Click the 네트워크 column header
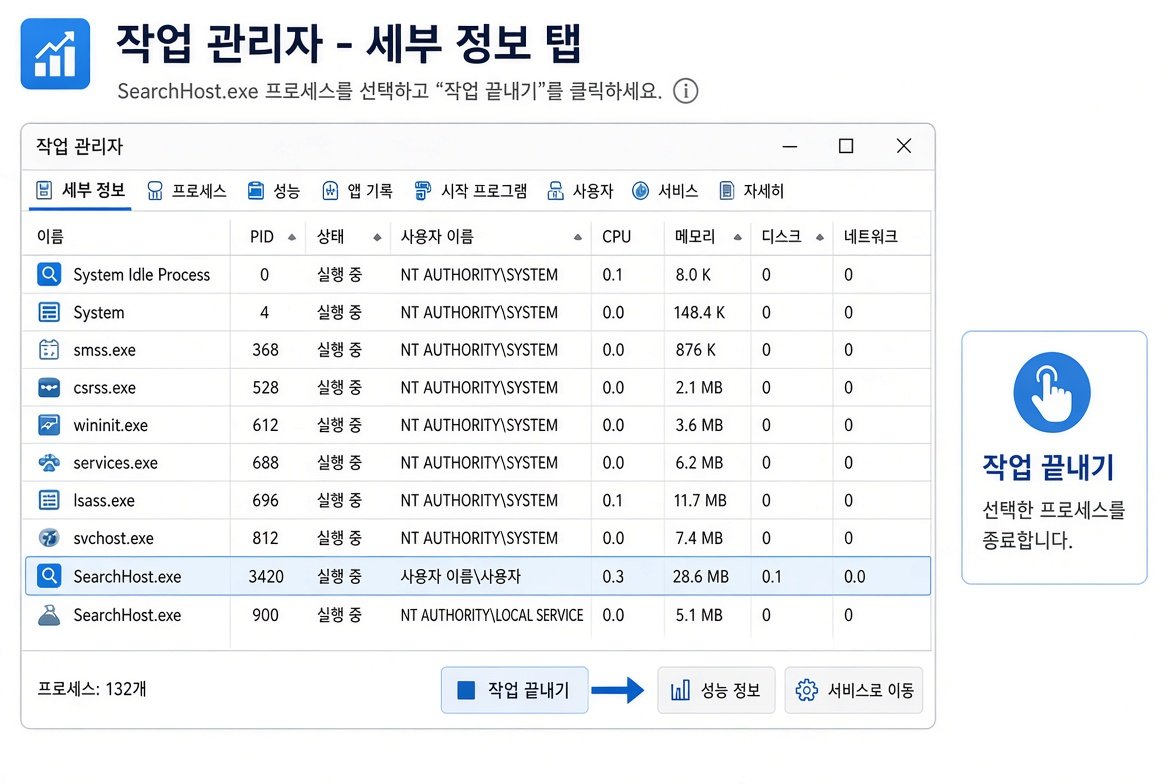The image size is (1168, 784). click(870, 236)
